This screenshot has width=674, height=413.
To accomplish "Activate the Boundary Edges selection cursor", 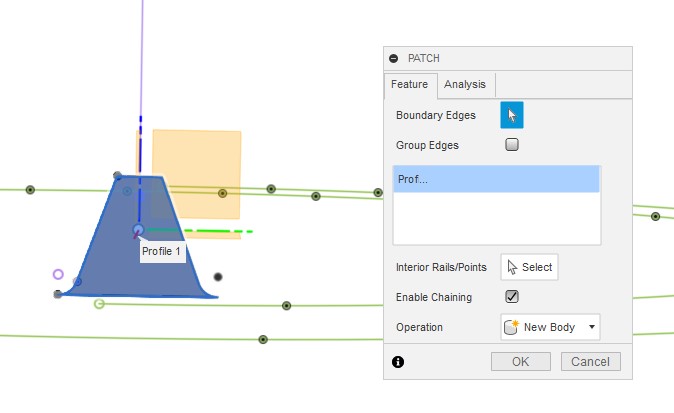I will 512,115.
